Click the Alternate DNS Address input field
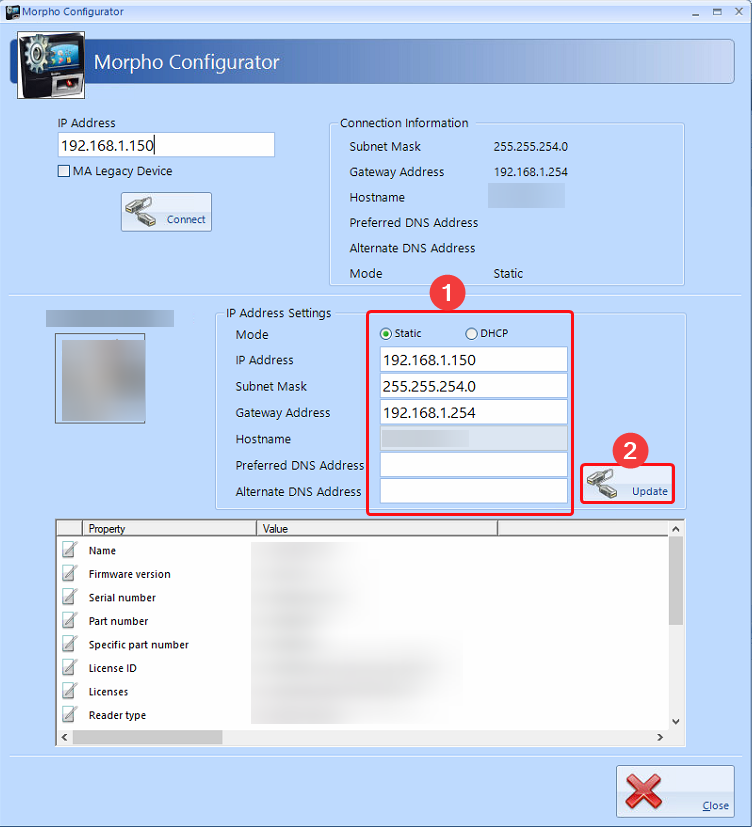The height and width of the screenshot is (827, 752). tap(474, 491)
